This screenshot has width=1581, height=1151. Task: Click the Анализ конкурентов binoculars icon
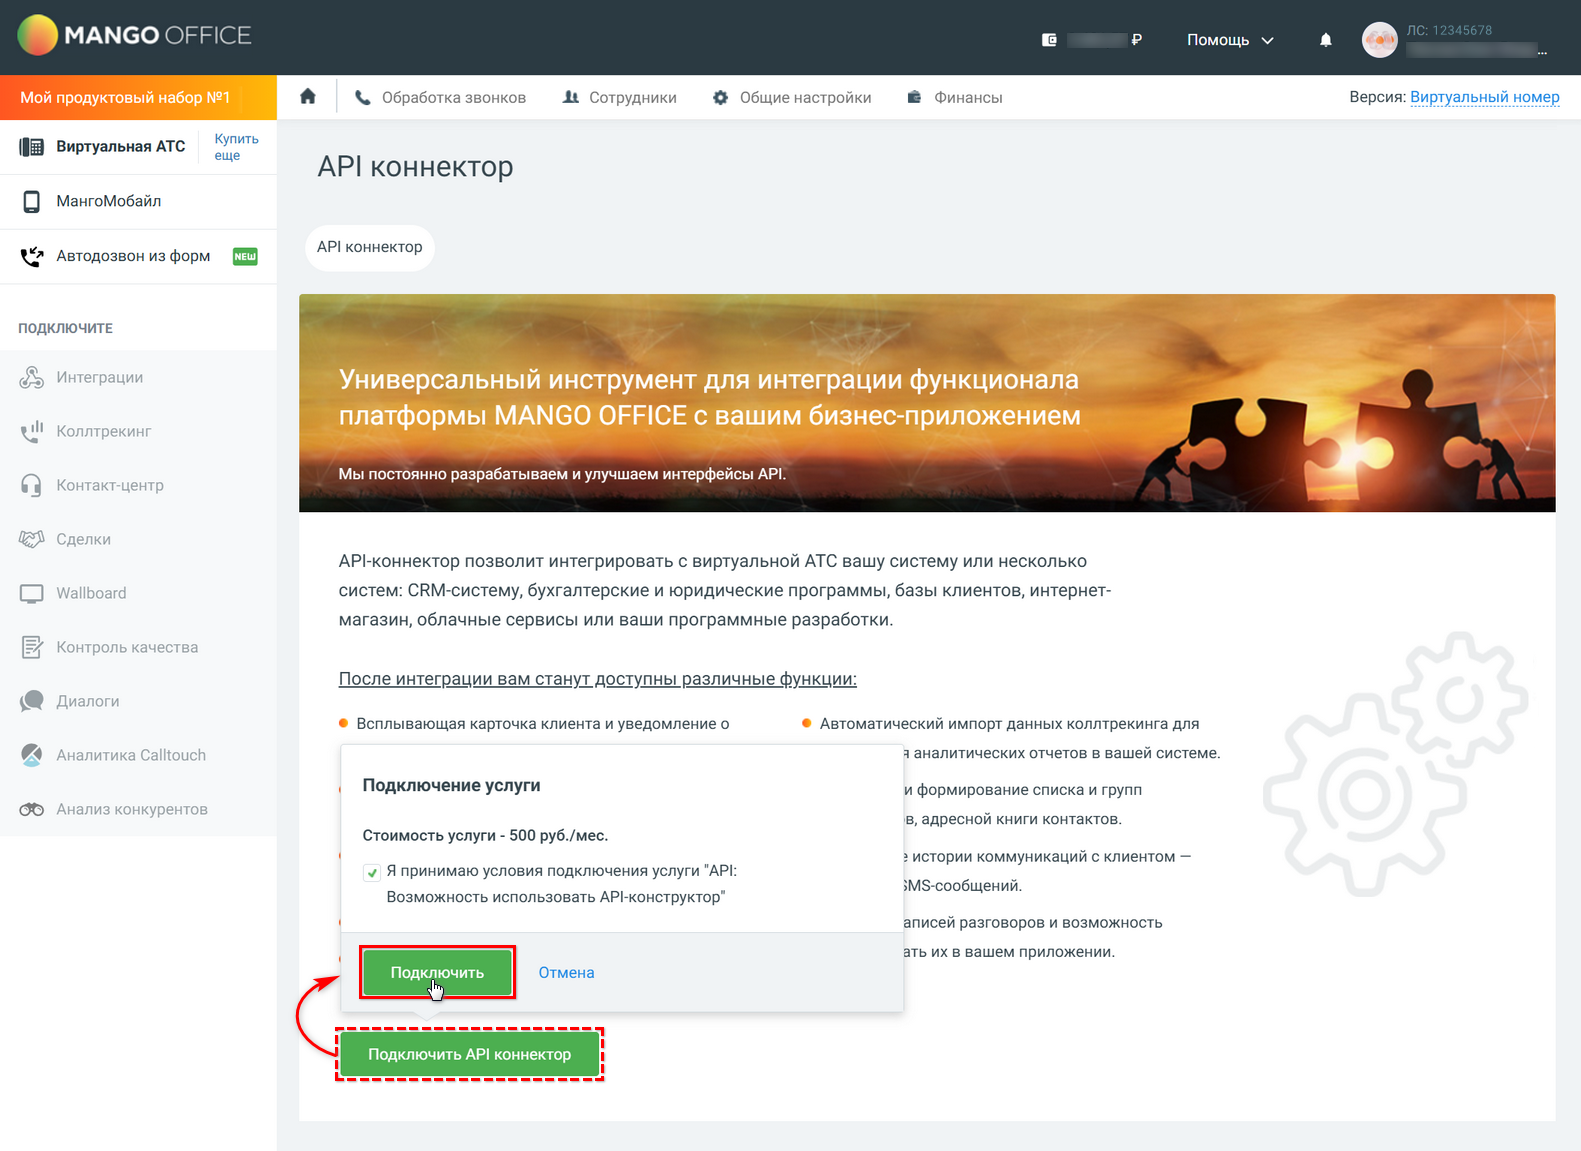[32, 809]
